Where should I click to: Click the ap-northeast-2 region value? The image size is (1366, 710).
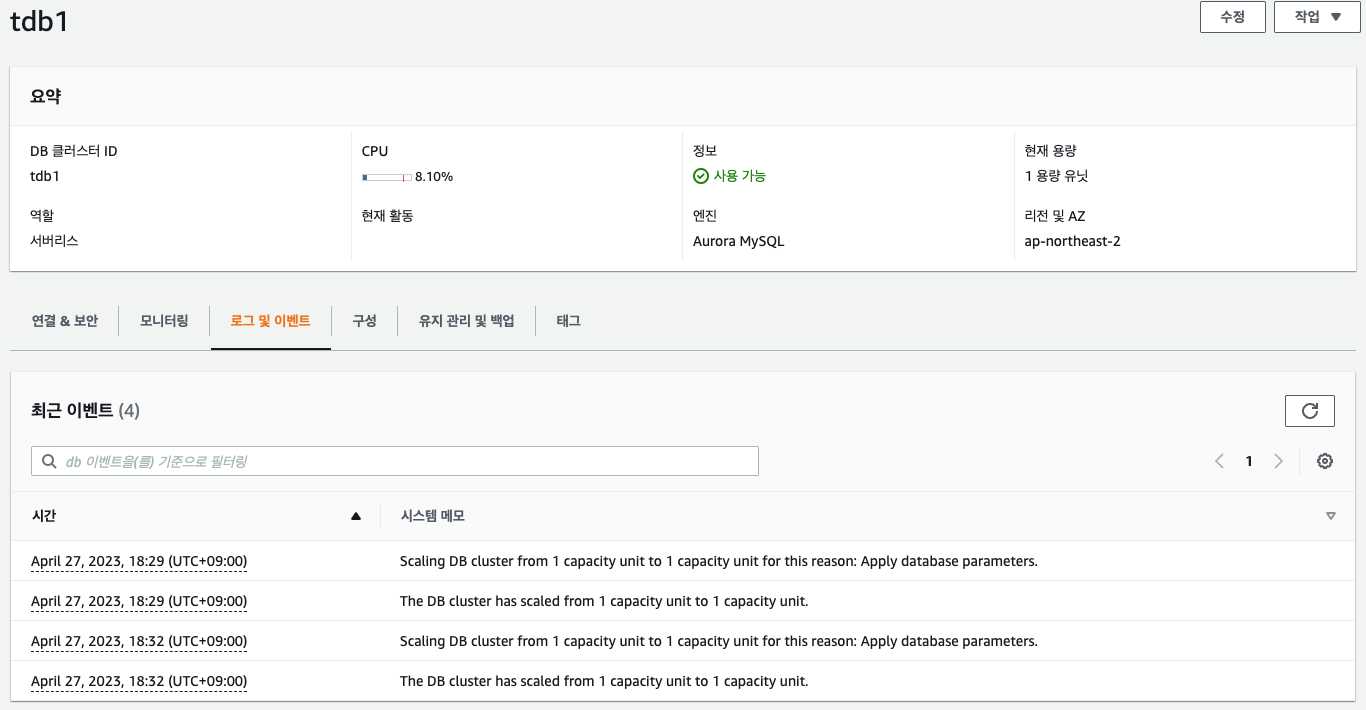tap(1072, 241)
